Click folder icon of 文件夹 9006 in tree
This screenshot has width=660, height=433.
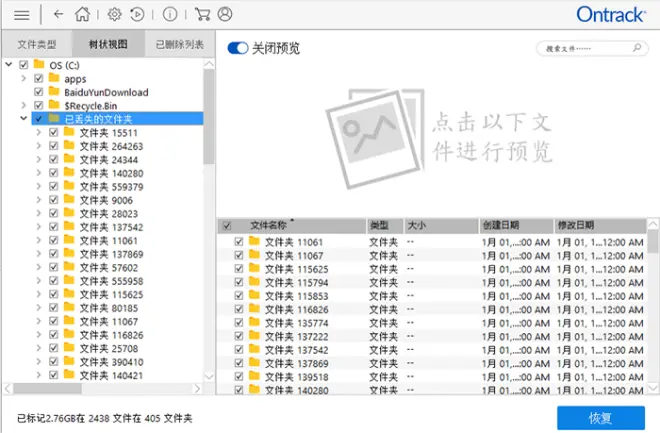point(69,199)
